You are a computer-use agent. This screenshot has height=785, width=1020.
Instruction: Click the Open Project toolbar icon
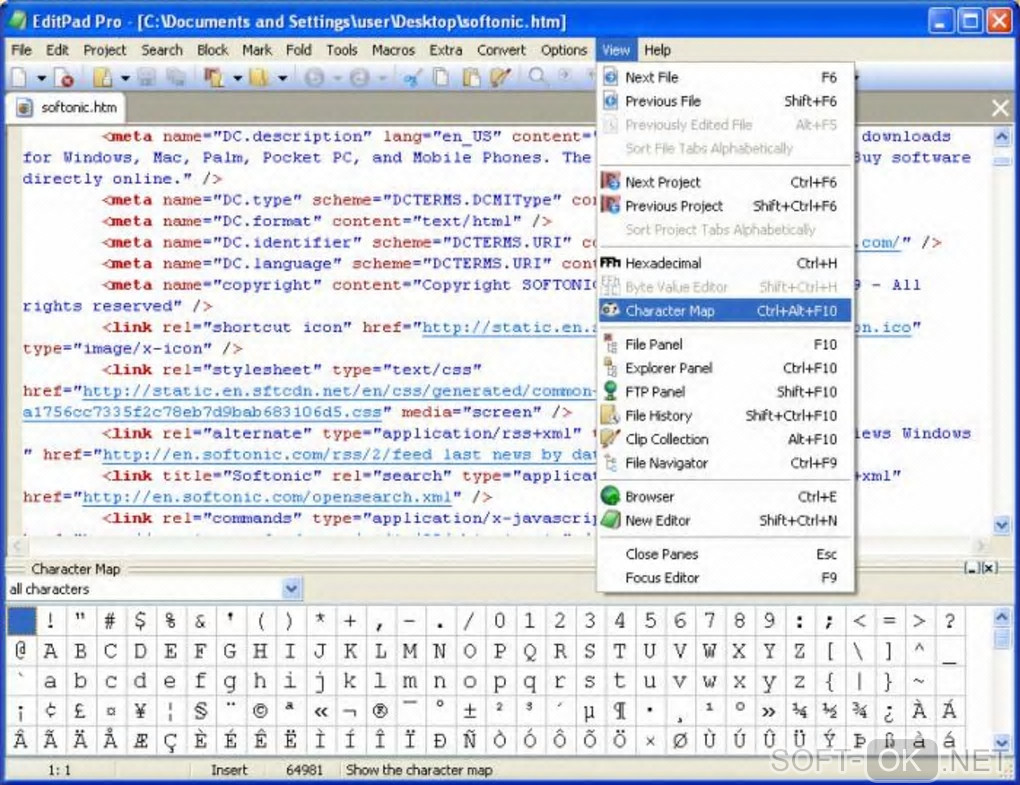click(214, 78)
